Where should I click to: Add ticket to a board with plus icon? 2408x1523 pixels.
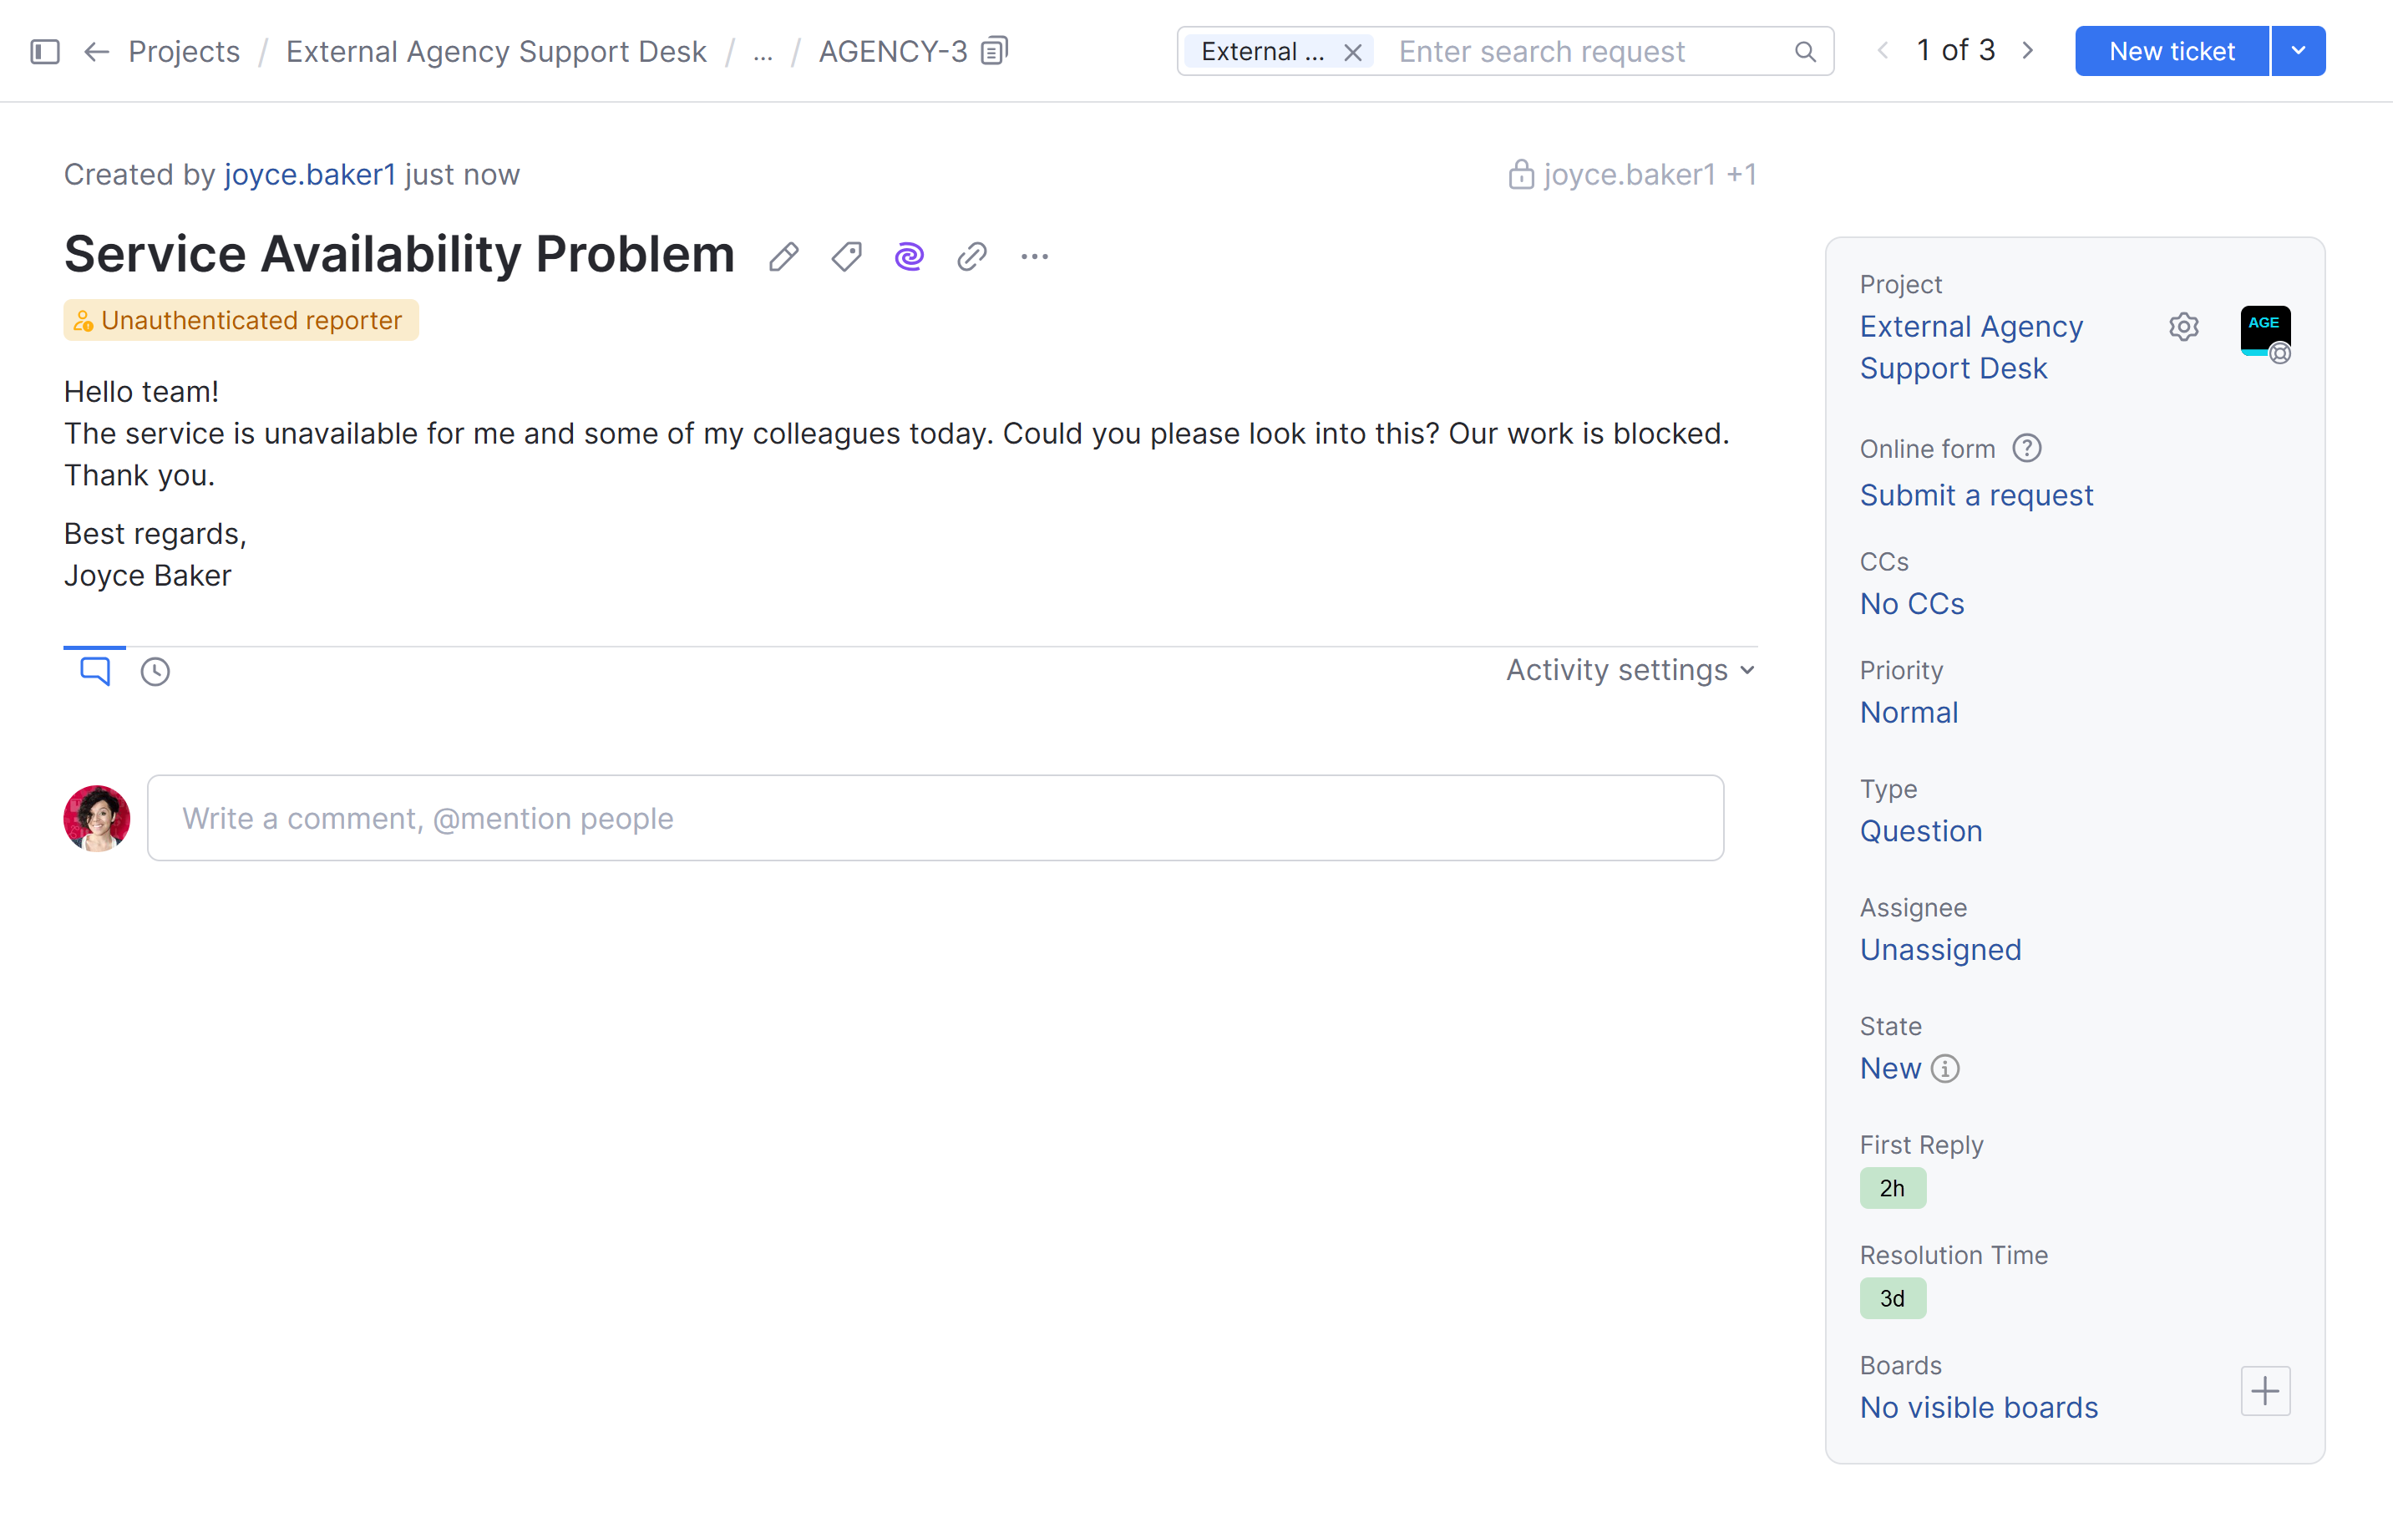[2266, 1391]
